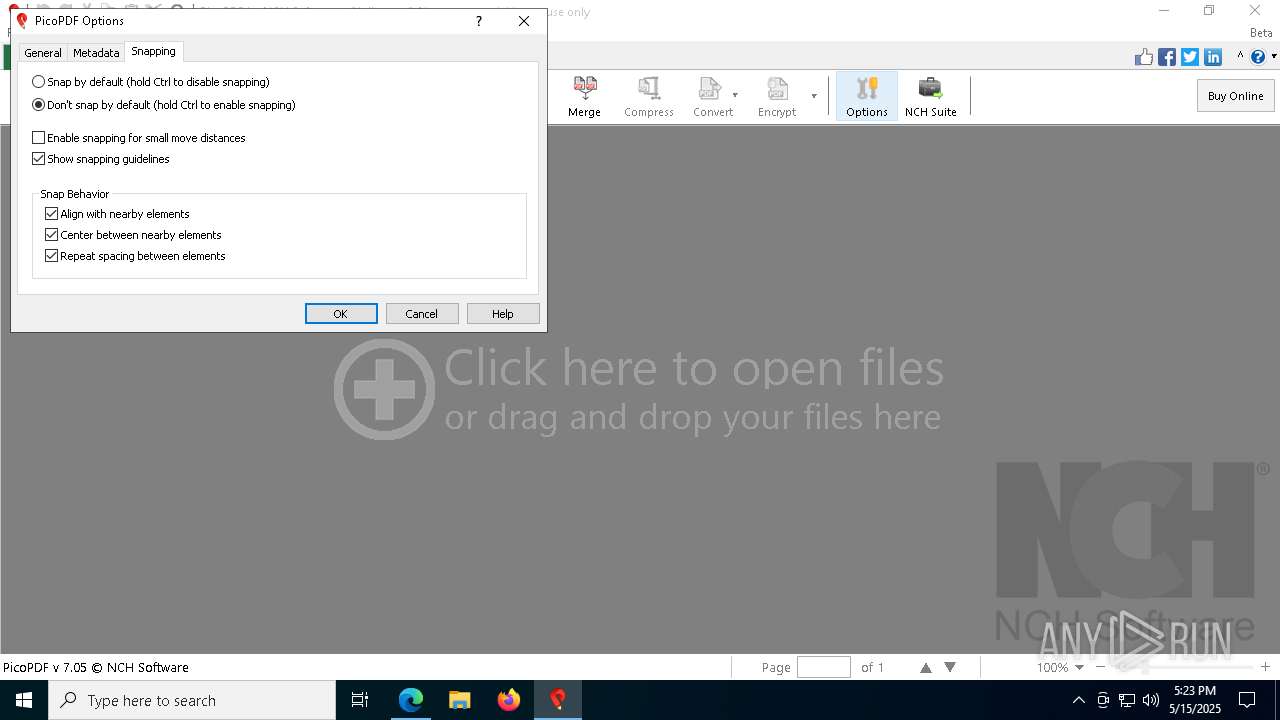The height and width of the screenshot is (720, 1280).
Task: Click OK in the Options dialog
Action: coord(341,314)
